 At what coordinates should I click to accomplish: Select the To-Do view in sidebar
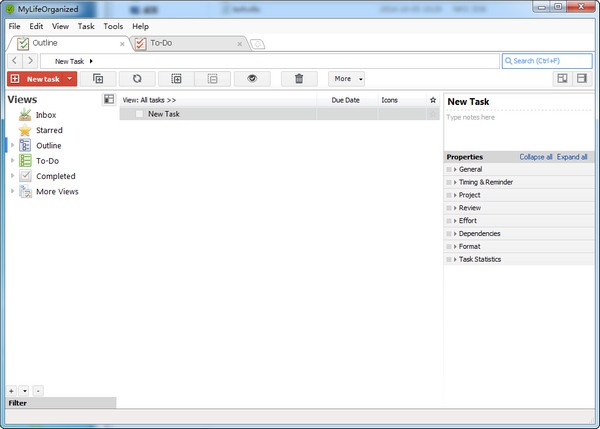[47, 161]
